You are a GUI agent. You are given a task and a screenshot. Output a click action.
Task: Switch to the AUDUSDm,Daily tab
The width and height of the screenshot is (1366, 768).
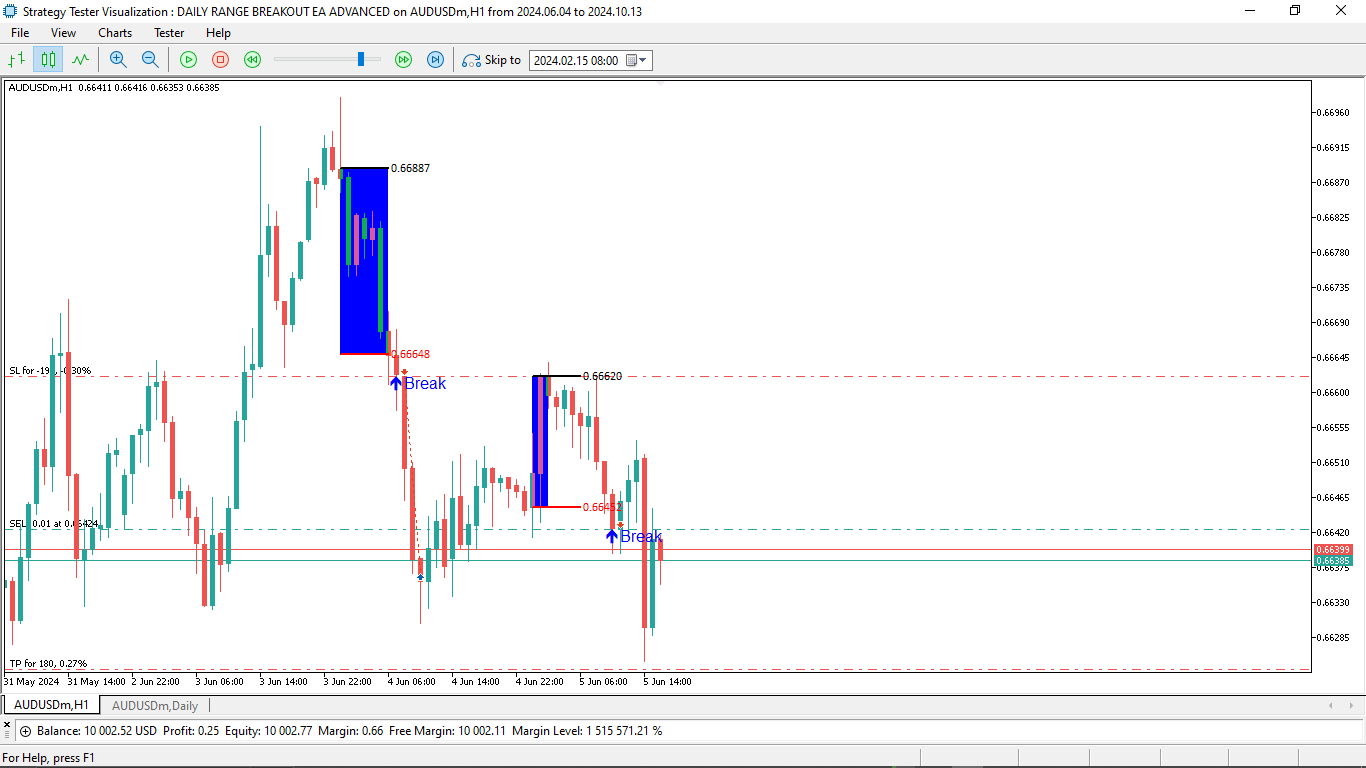154,705
